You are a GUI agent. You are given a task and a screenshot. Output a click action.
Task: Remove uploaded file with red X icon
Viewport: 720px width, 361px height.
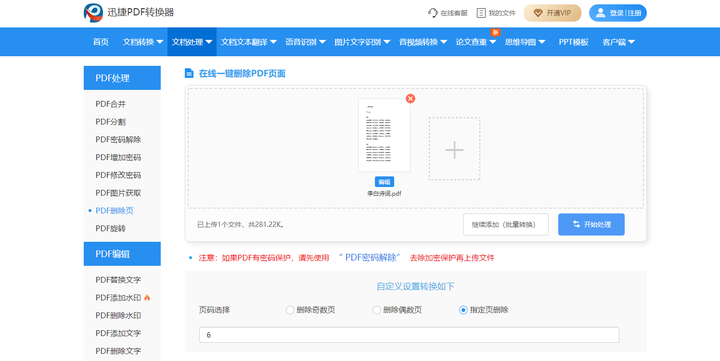pos(411,98)
